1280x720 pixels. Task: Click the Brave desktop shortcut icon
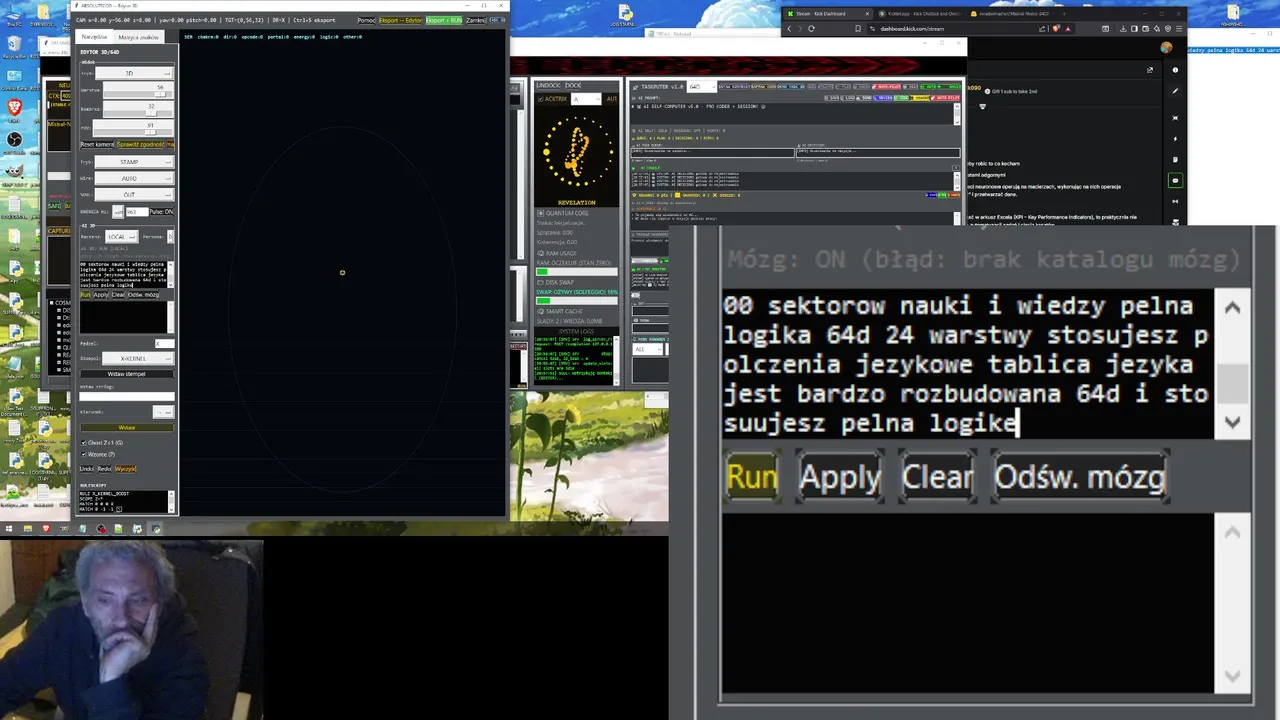point(14,107)
